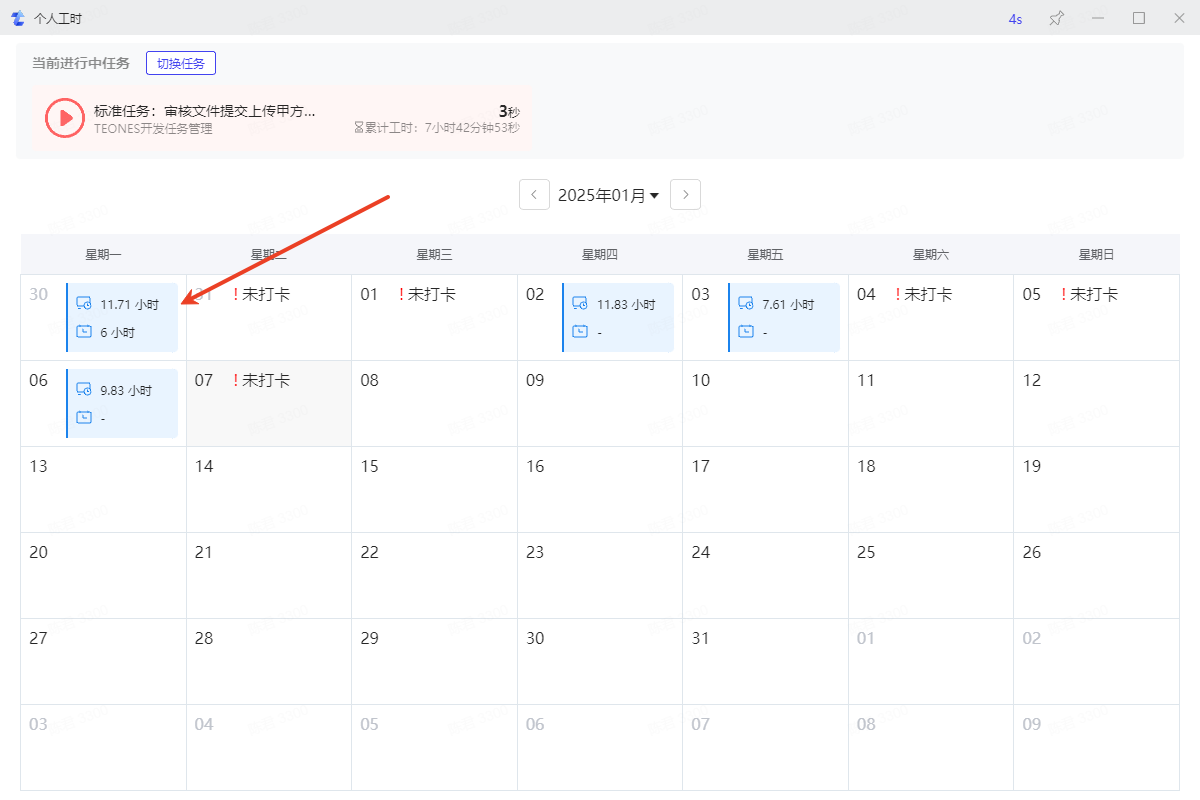Click the attendance icon next to 9.83 小时
1200x800 pixels.
pos(84,390)
